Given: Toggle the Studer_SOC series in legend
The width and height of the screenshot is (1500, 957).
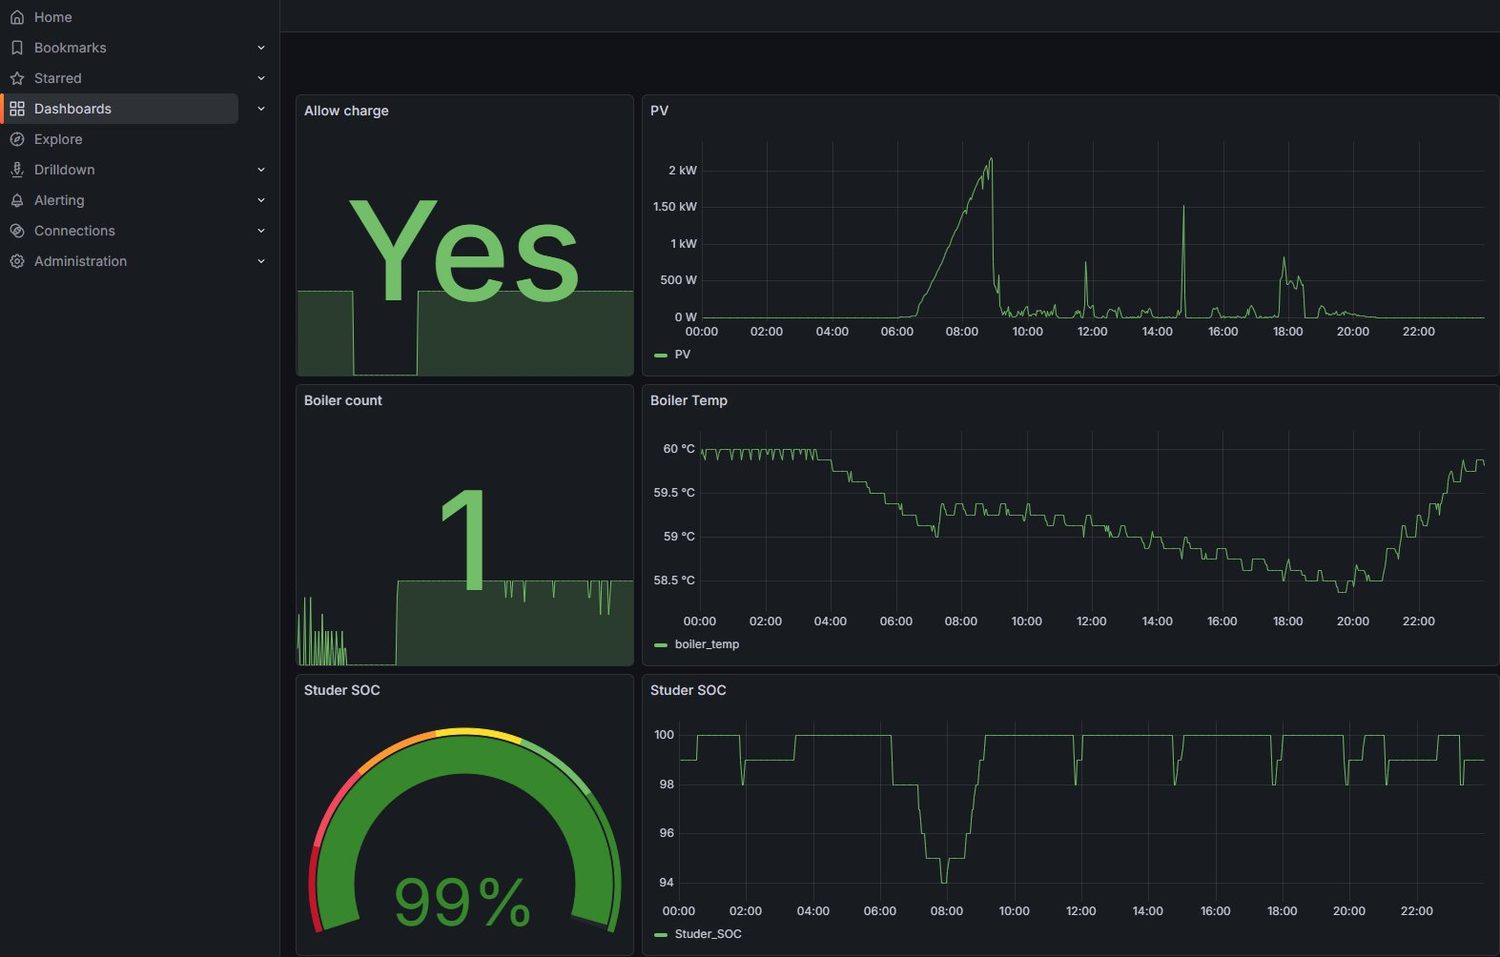Looking at the screenshot, I should coord(708,935).
